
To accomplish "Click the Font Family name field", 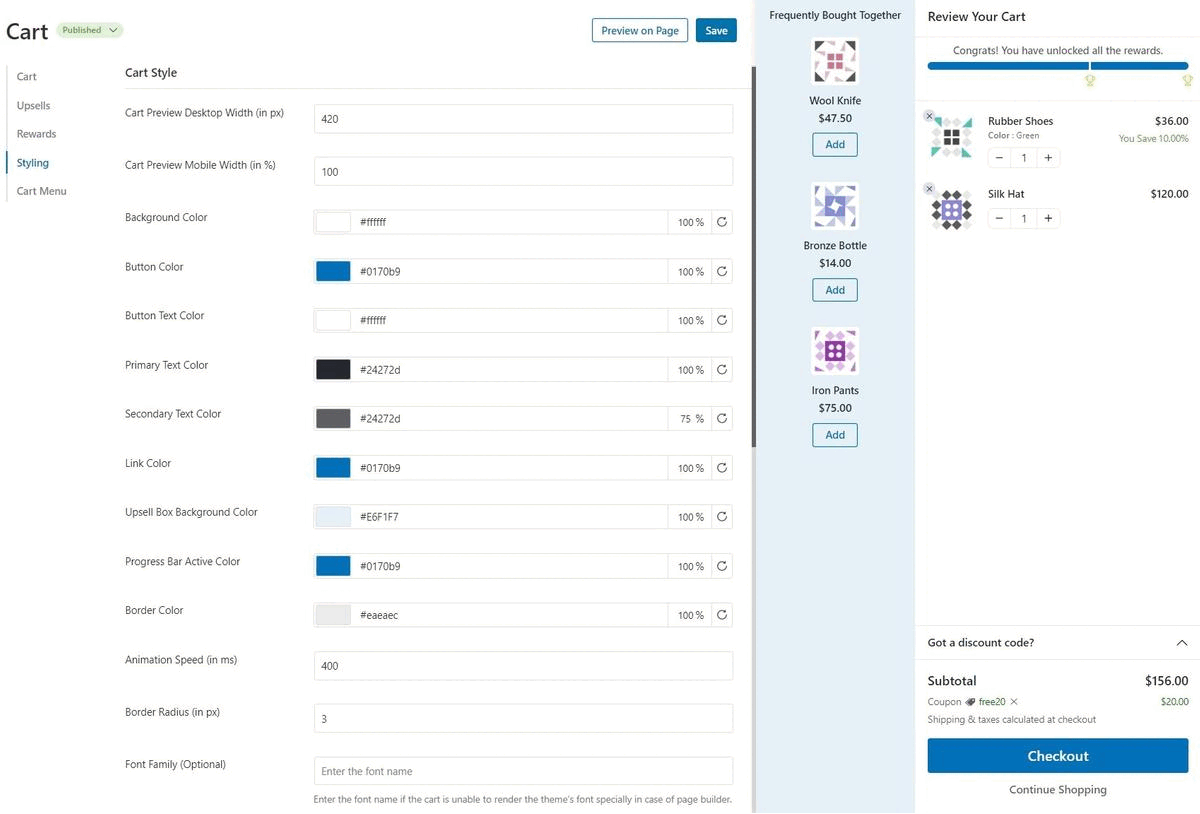I will click(x=523, y=771).
